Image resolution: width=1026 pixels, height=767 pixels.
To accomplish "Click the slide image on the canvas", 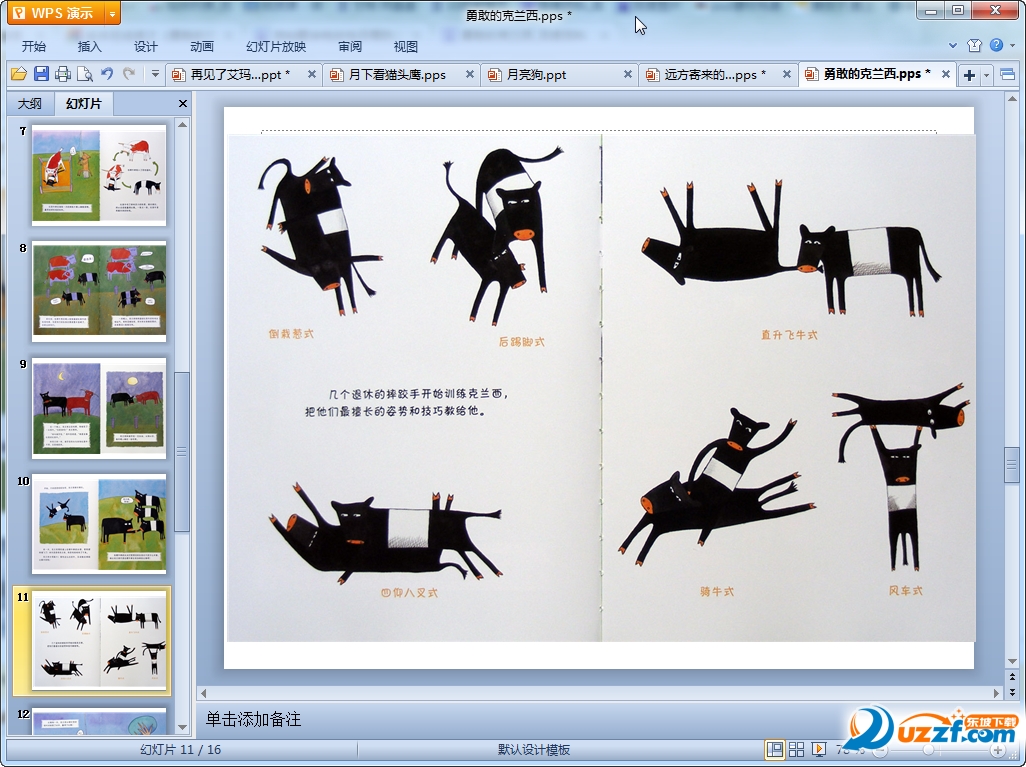I will coord(601,387).
